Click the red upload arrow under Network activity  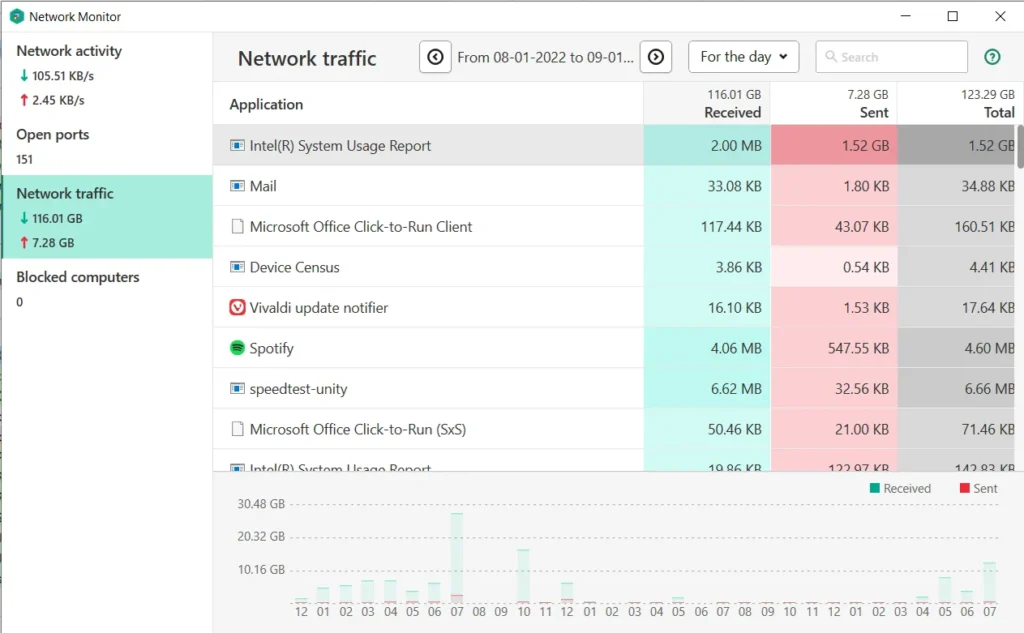(24, 100)
